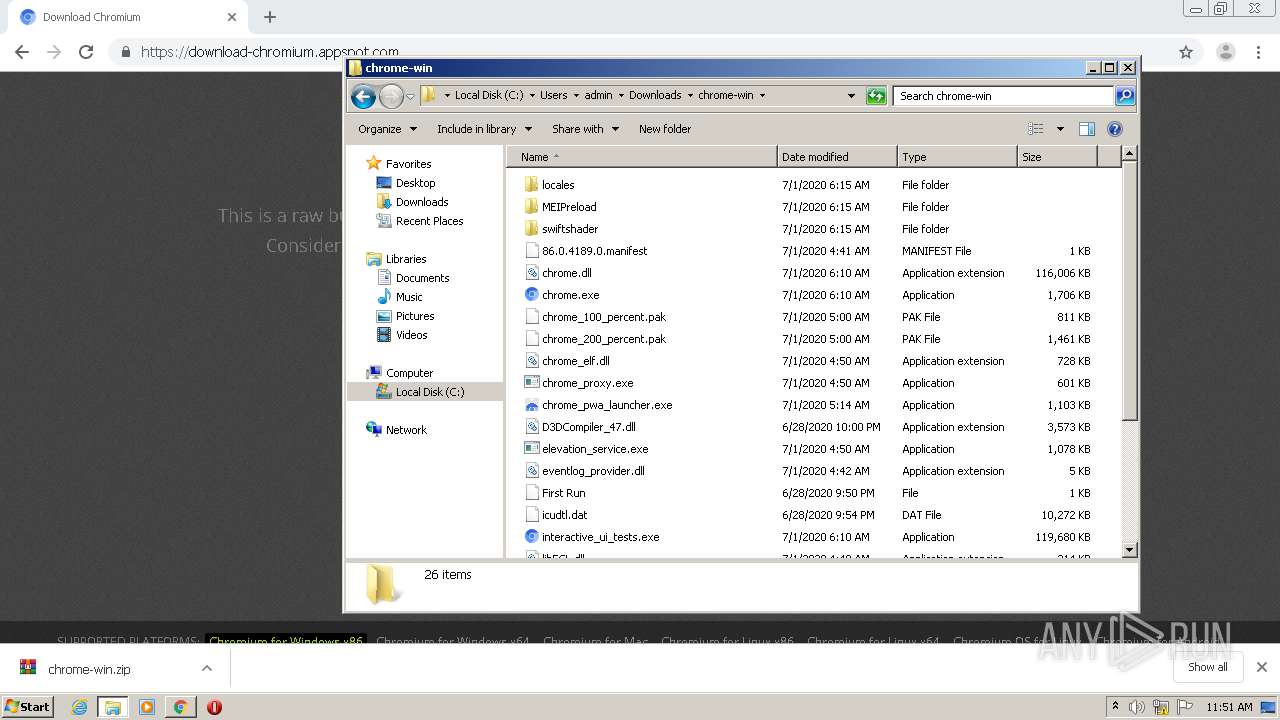This screenshot has height=720, width=1280.
Task: Open the Share with dropdown
Action: tap(585, 129)
